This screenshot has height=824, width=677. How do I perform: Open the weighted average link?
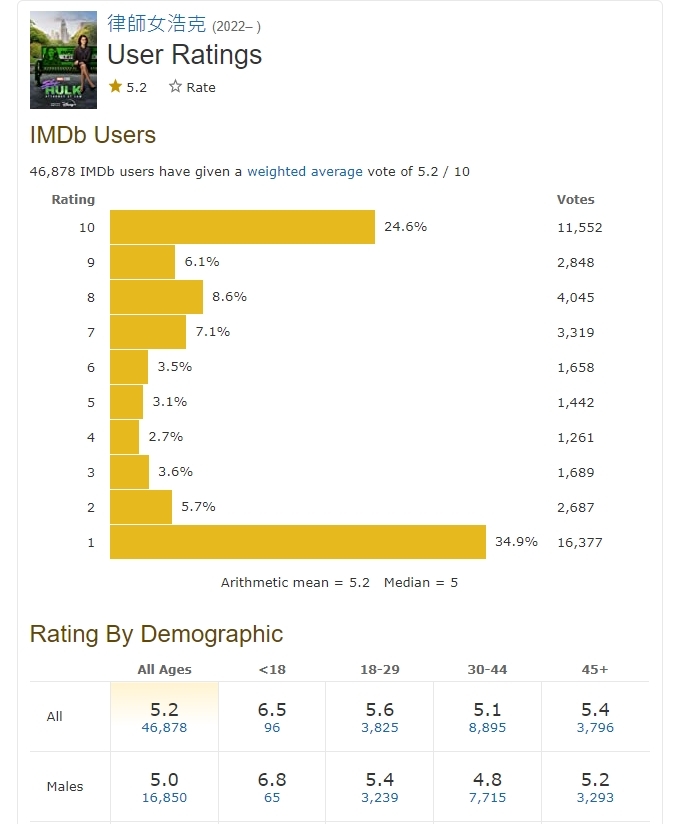(305, 171)
